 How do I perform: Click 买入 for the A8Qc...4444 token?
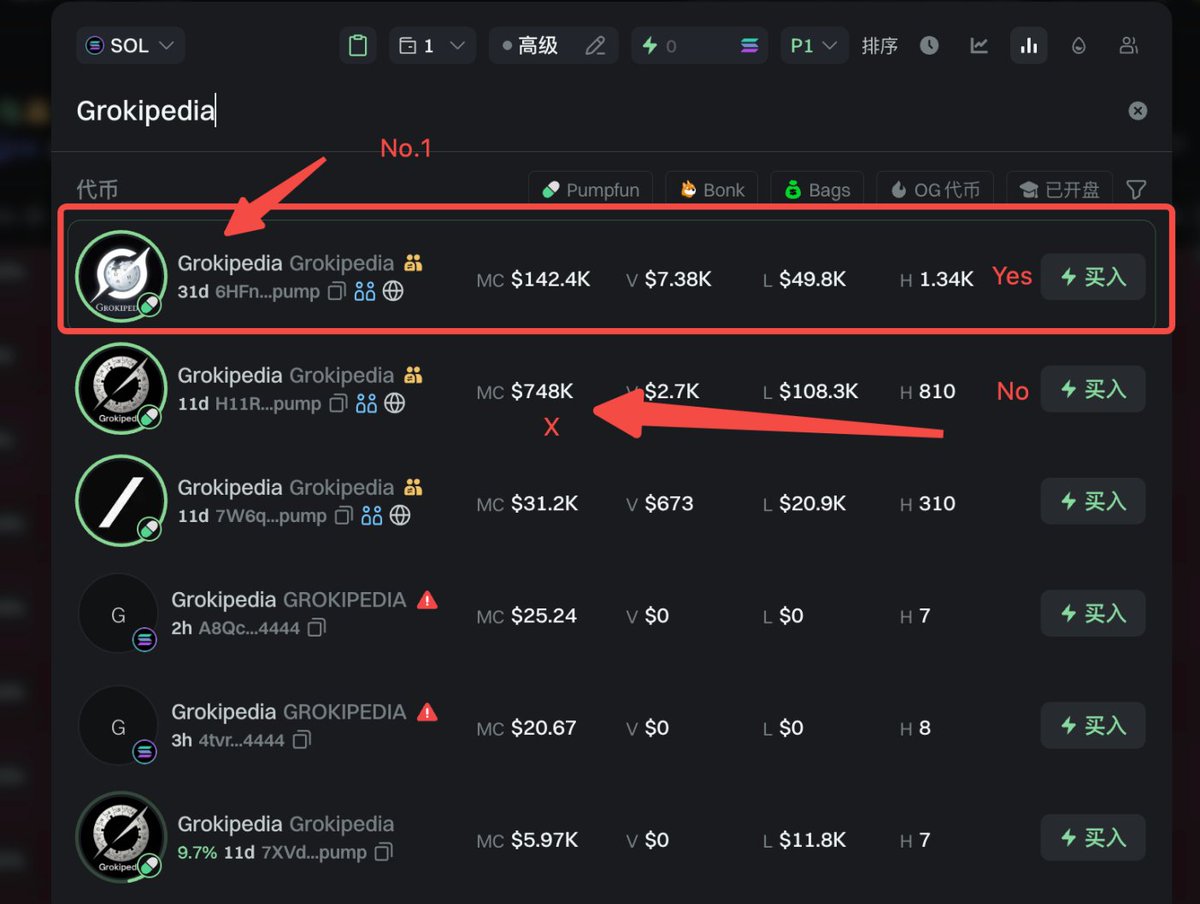pyautogui.click(x=1093, y=613)
